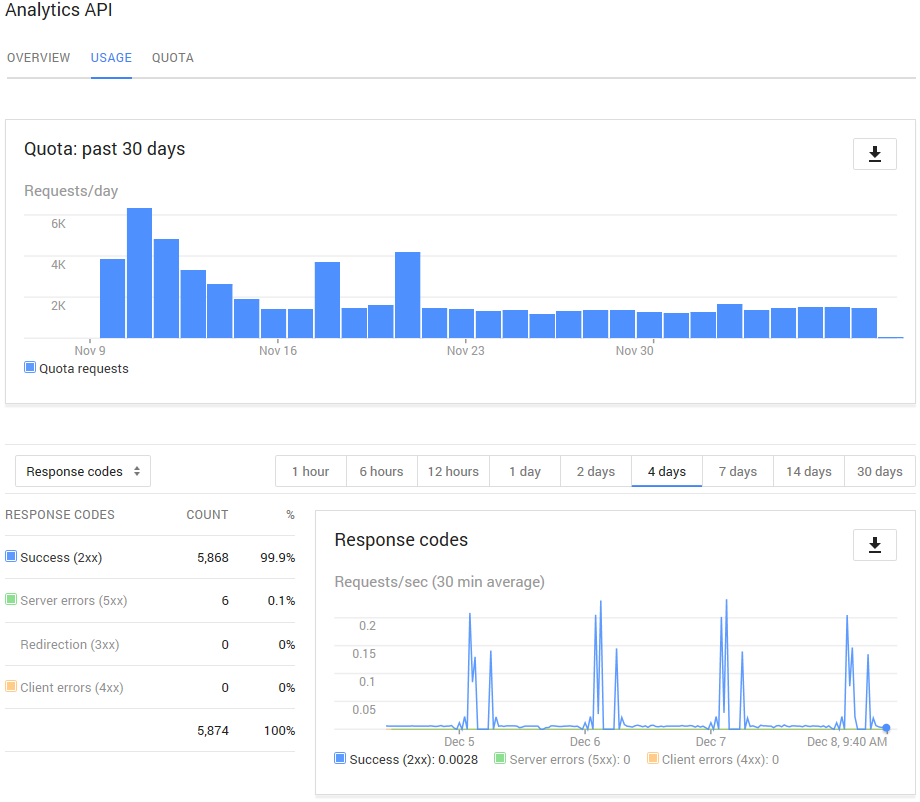920x802 pixels.
Task: Click the Client errors (4xx) orange swatch in table
Action: [x=11, y=686]
